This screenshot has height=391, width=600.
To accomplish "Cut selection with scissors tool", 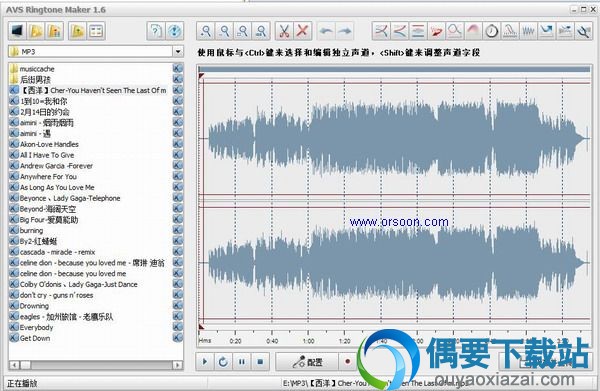I will point(284,31).
